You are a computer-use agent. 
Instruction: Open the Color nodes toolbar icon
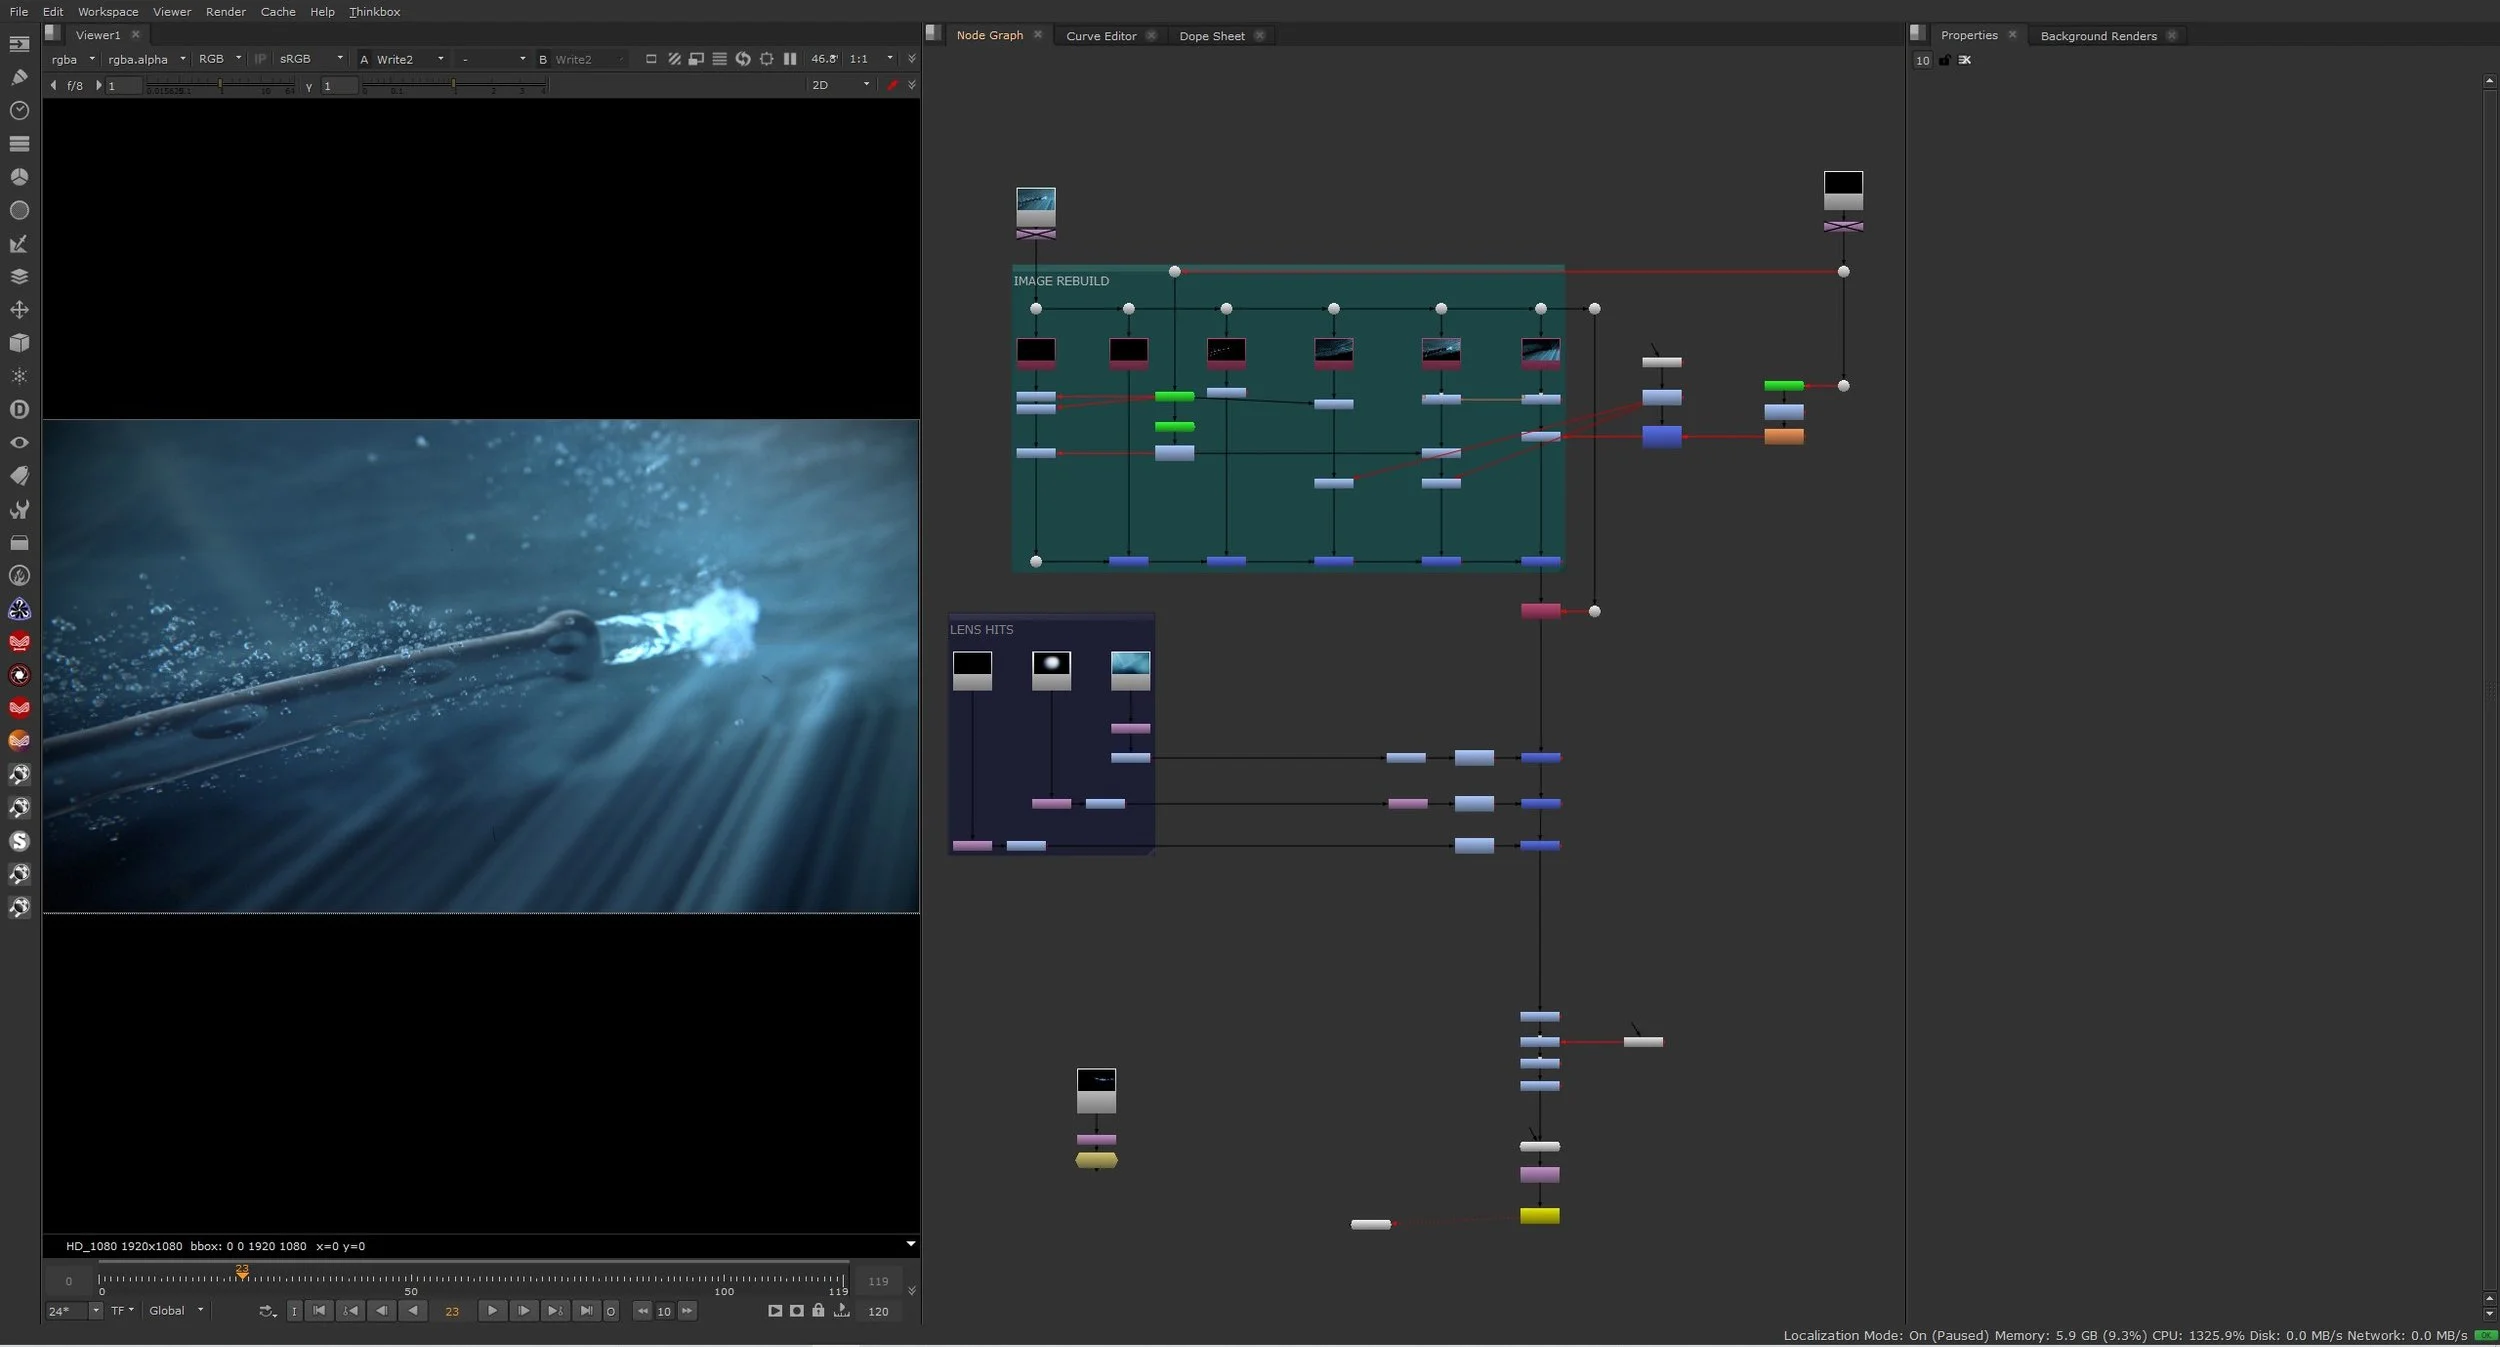coord(19,177)
